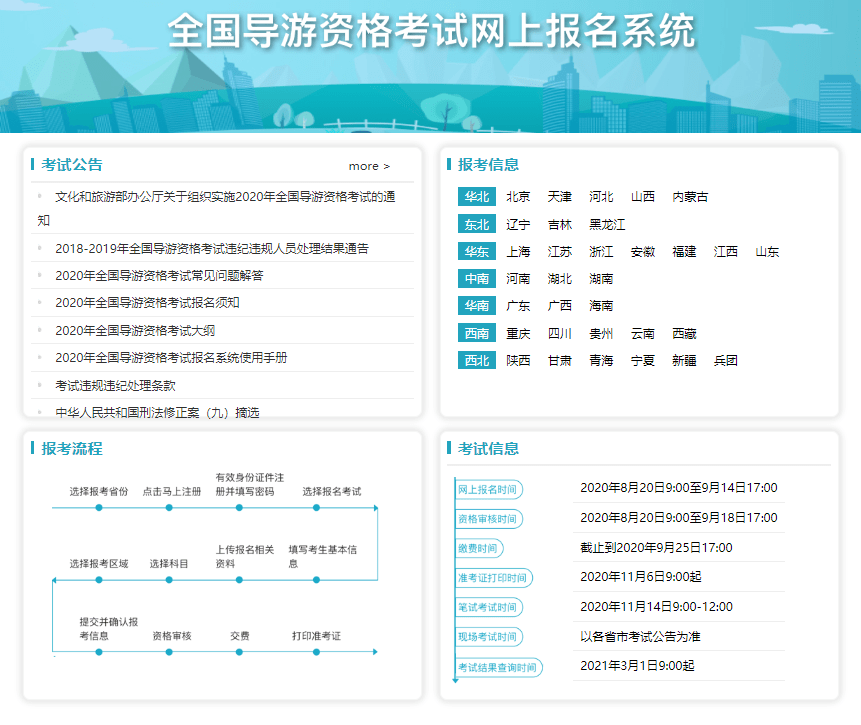861x725 pixels.
Task: Select 海南 under the 华南 region
Action: 602,306
